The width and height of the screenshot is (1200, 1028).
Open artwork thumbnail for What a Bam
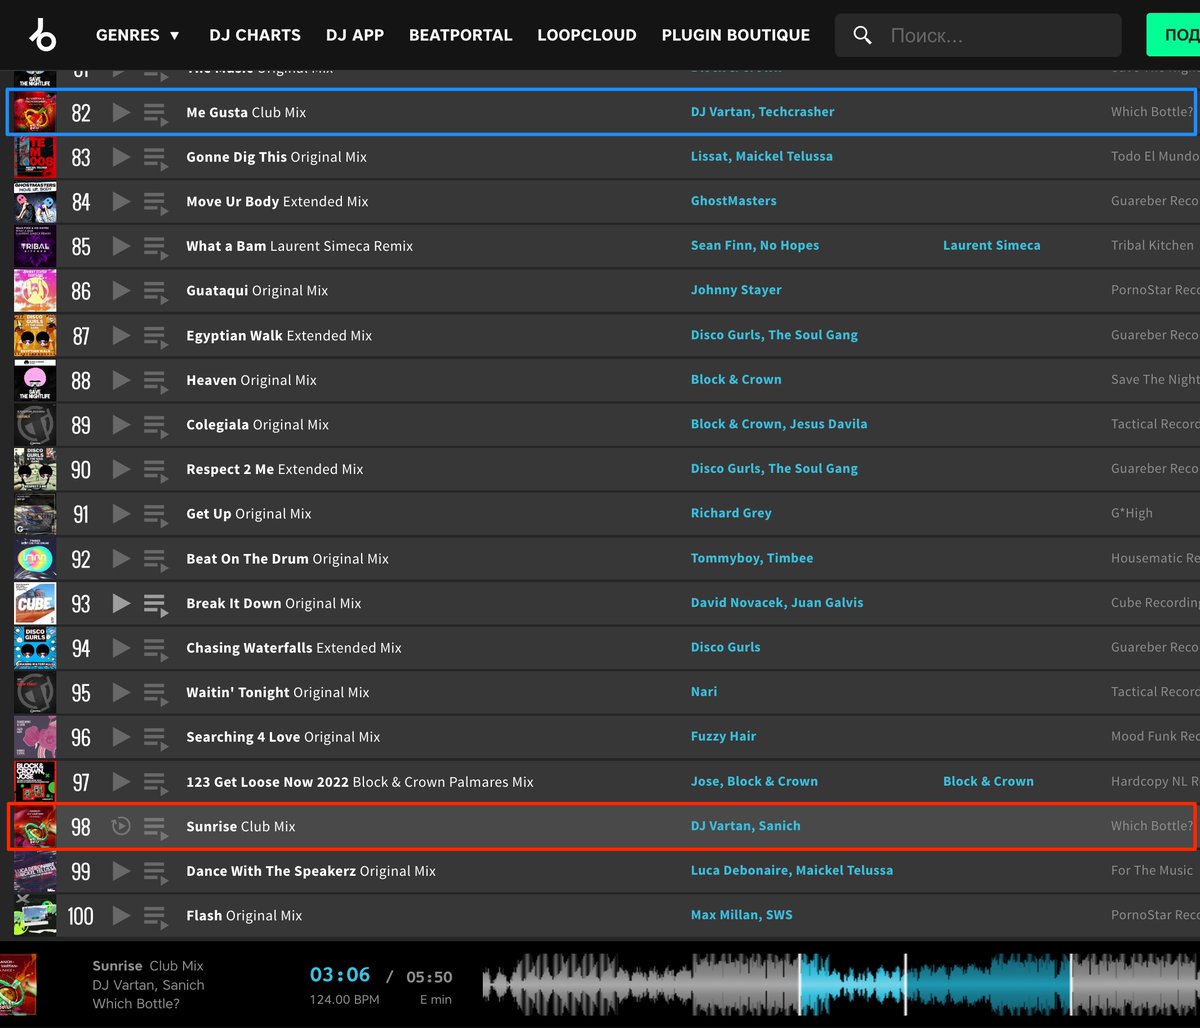34,246
